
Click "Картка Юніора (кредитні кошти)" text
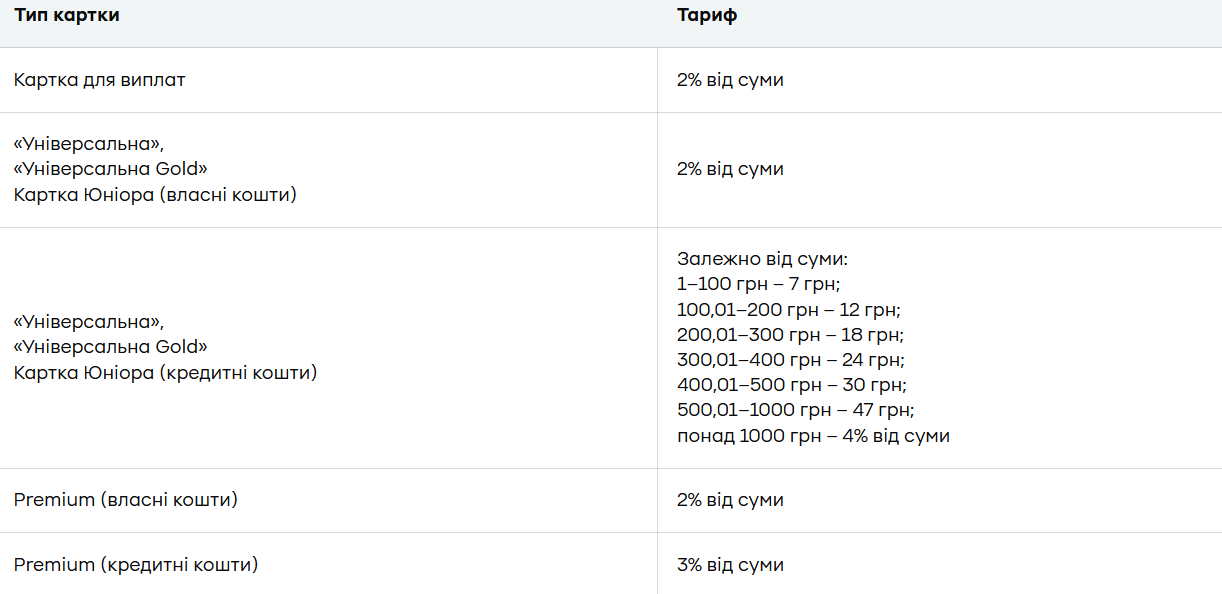pyautogui.click(x=165, y=373)
